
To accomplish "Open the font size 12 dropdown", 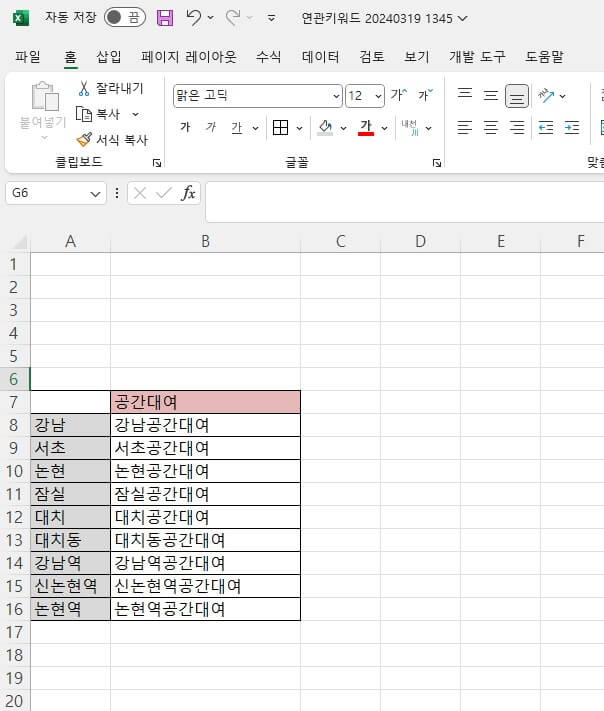I will coord(378,96).
